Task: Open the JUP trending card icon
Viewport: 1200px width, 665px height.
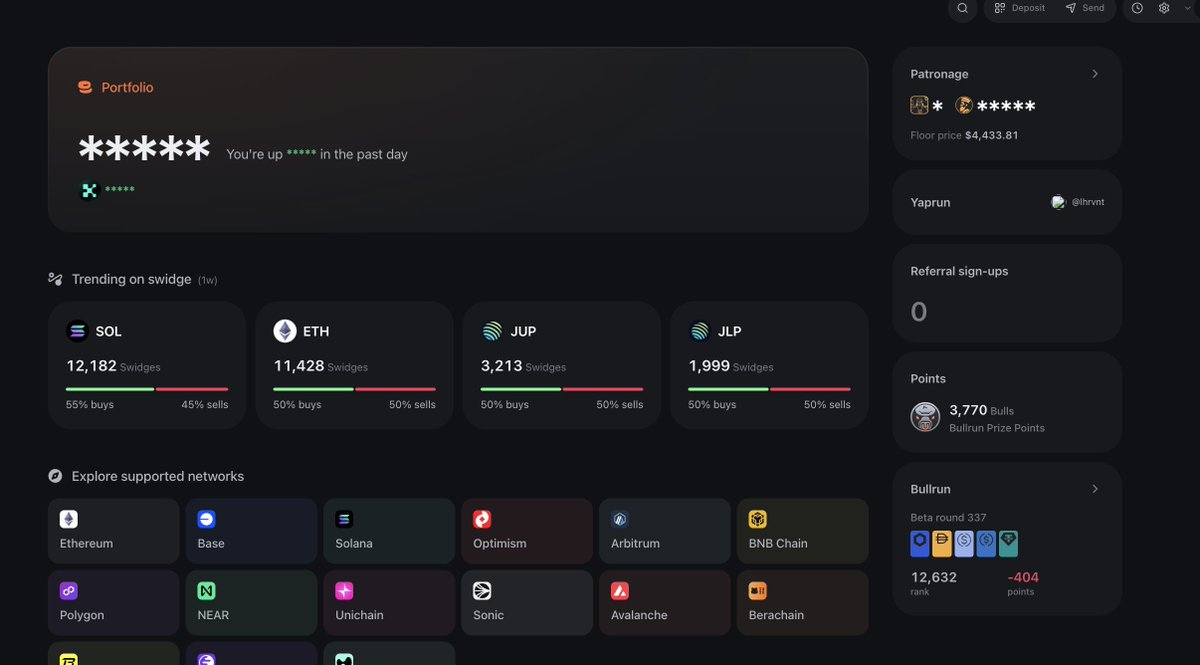Action: tap(492, 331)
